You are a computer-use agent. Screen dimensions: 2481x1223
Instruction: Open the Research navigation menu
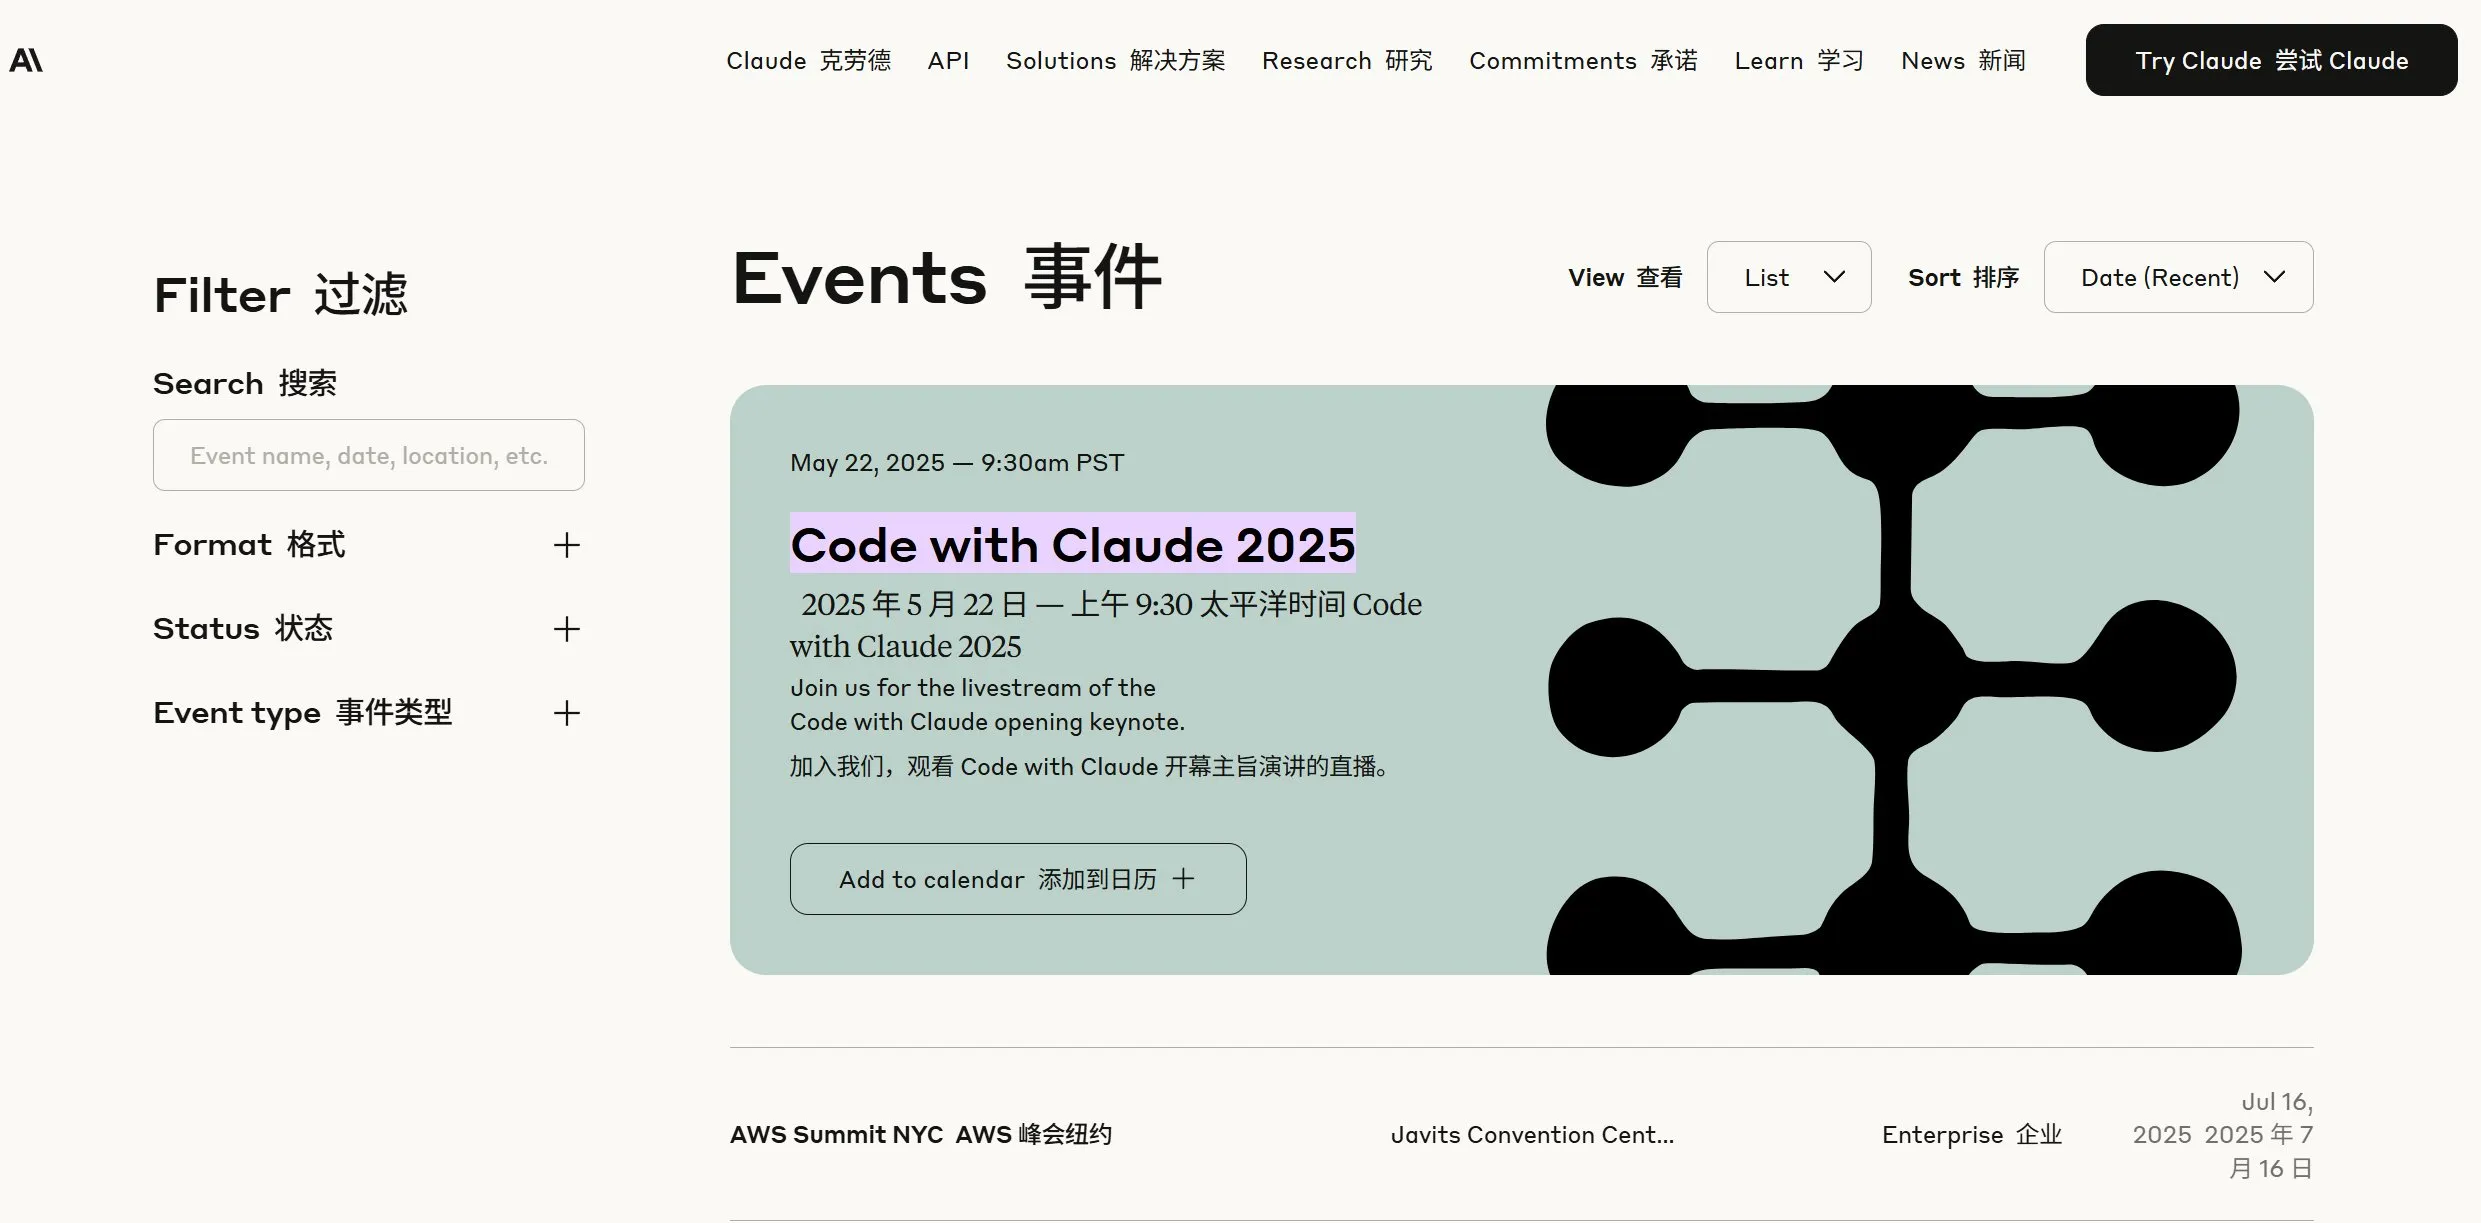pos(1347,61)
